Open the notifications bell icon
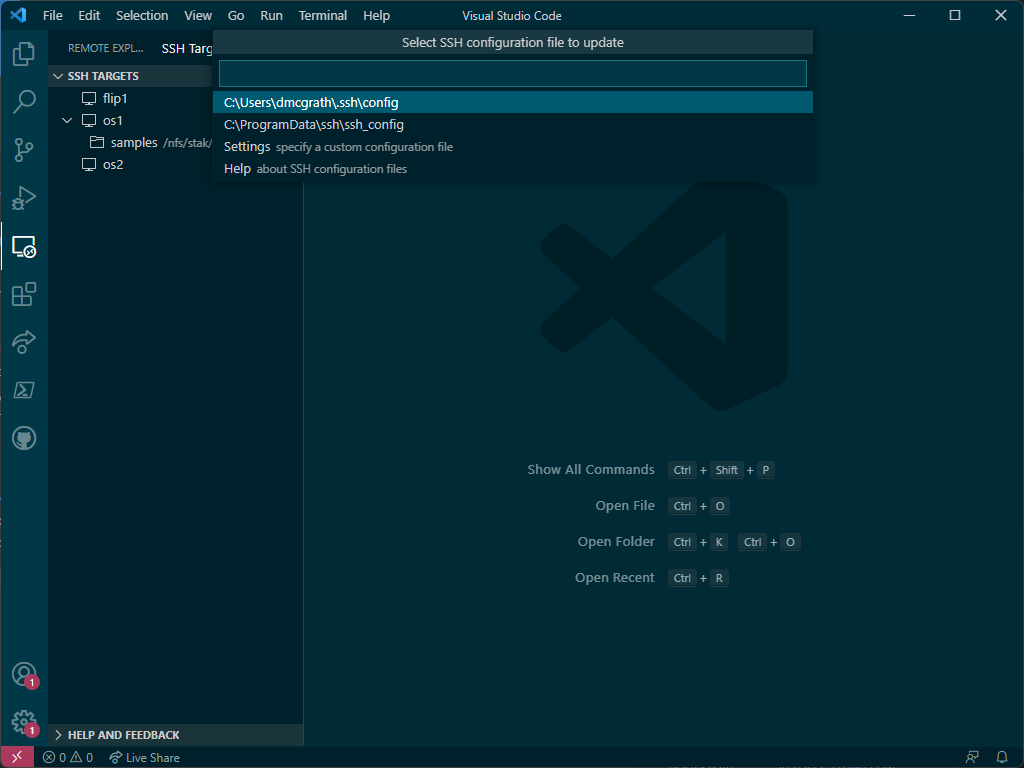 click(1002, 758)
